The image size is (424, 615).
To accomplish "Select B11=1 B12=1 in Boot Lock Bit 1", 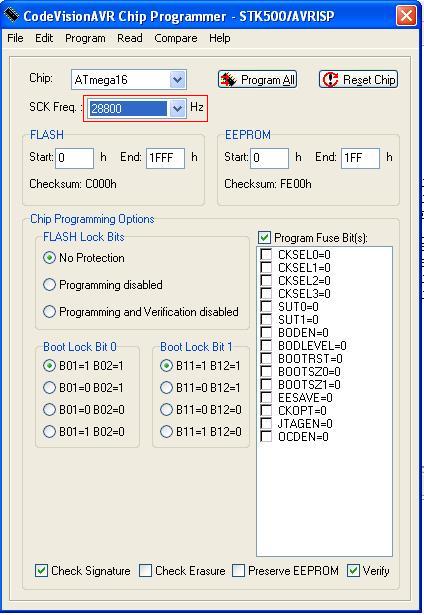I will click(x=166, y=366).
